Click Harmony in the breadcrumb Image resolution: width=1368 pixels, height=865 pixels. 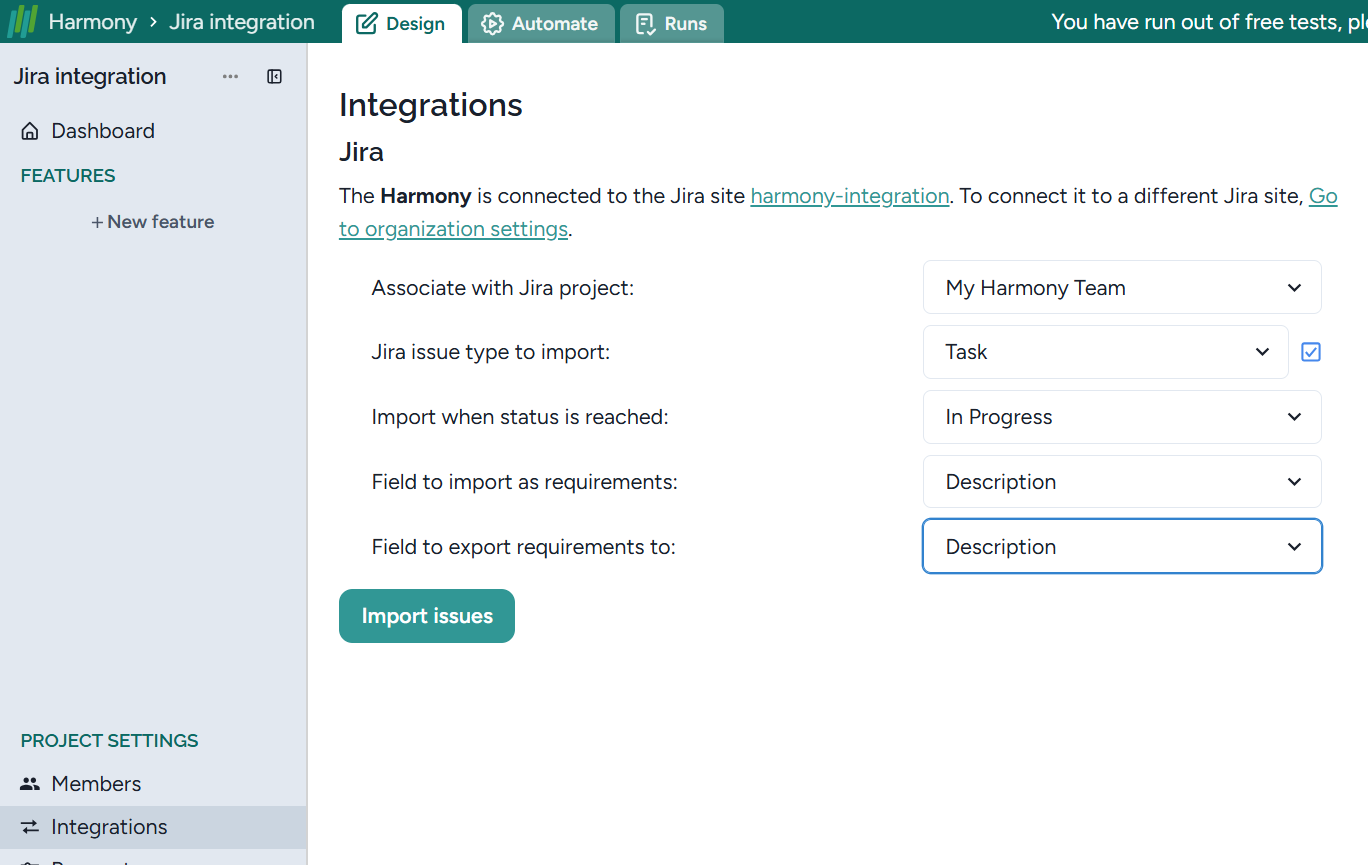[x=92, y=22]
